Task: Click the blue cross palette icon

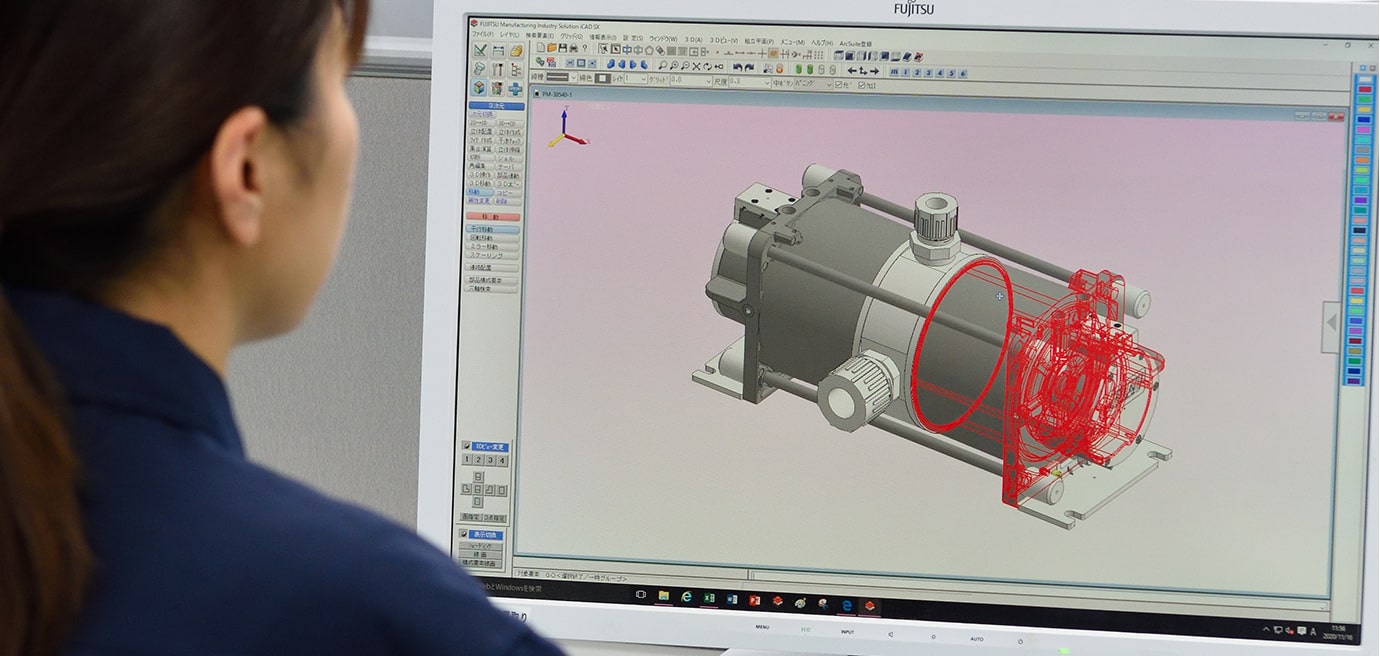Action: tap(515, 89)
